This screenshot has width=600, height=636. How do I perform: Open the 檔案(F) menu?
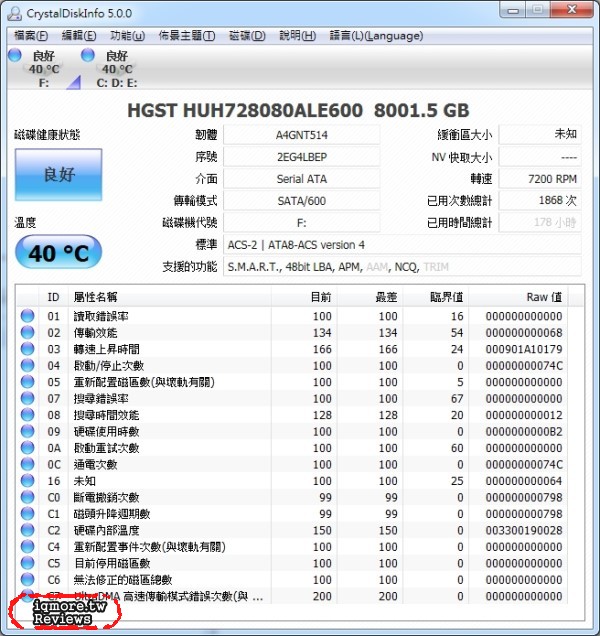click(x=31, y=36)
